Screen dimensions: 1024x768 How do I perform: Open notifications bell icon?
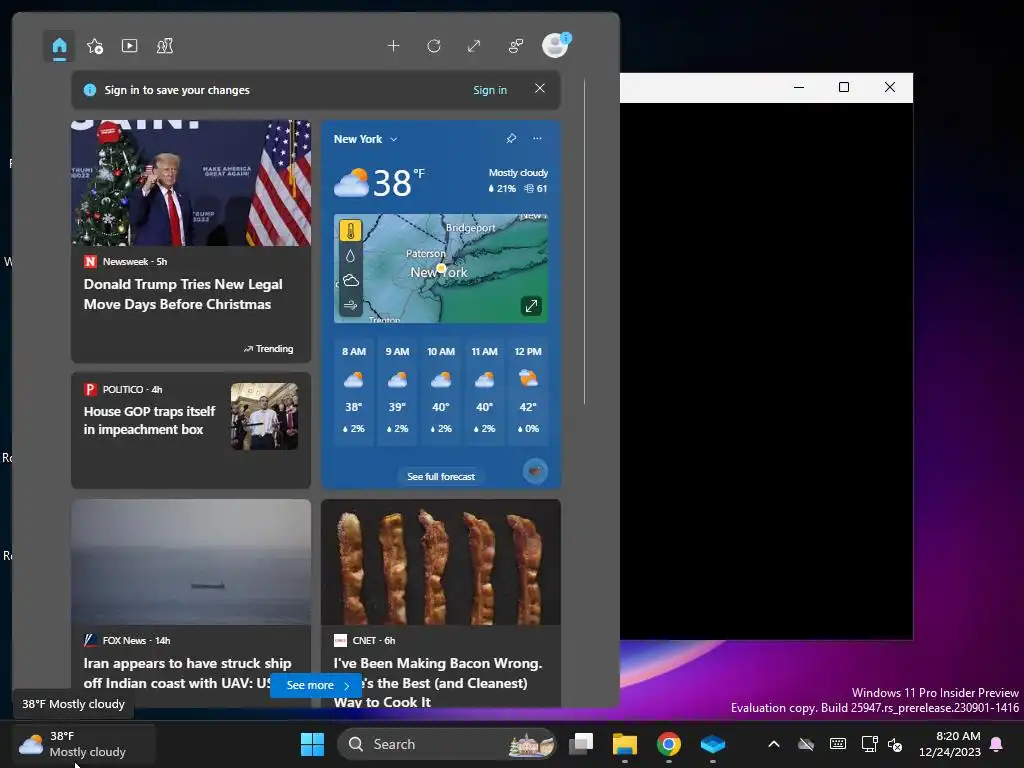coord(996,744)
